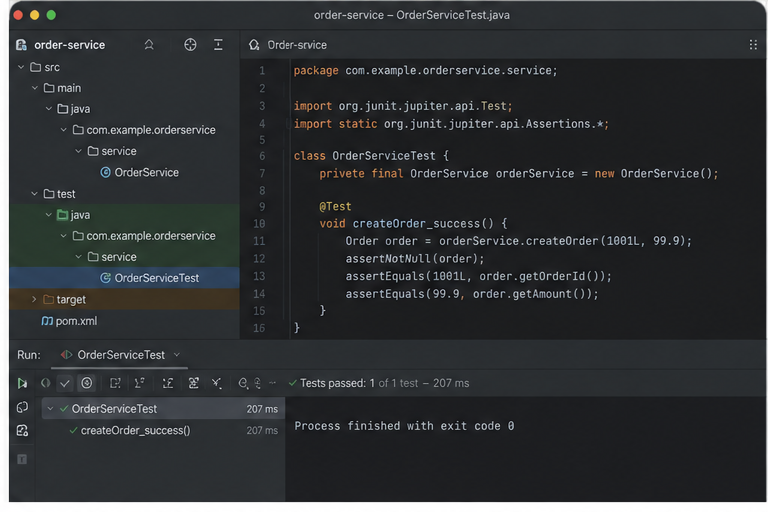Viewport: 768px width, 512px height.
Task: Click the pom.xml Maven icon
Action: point(47,321)
